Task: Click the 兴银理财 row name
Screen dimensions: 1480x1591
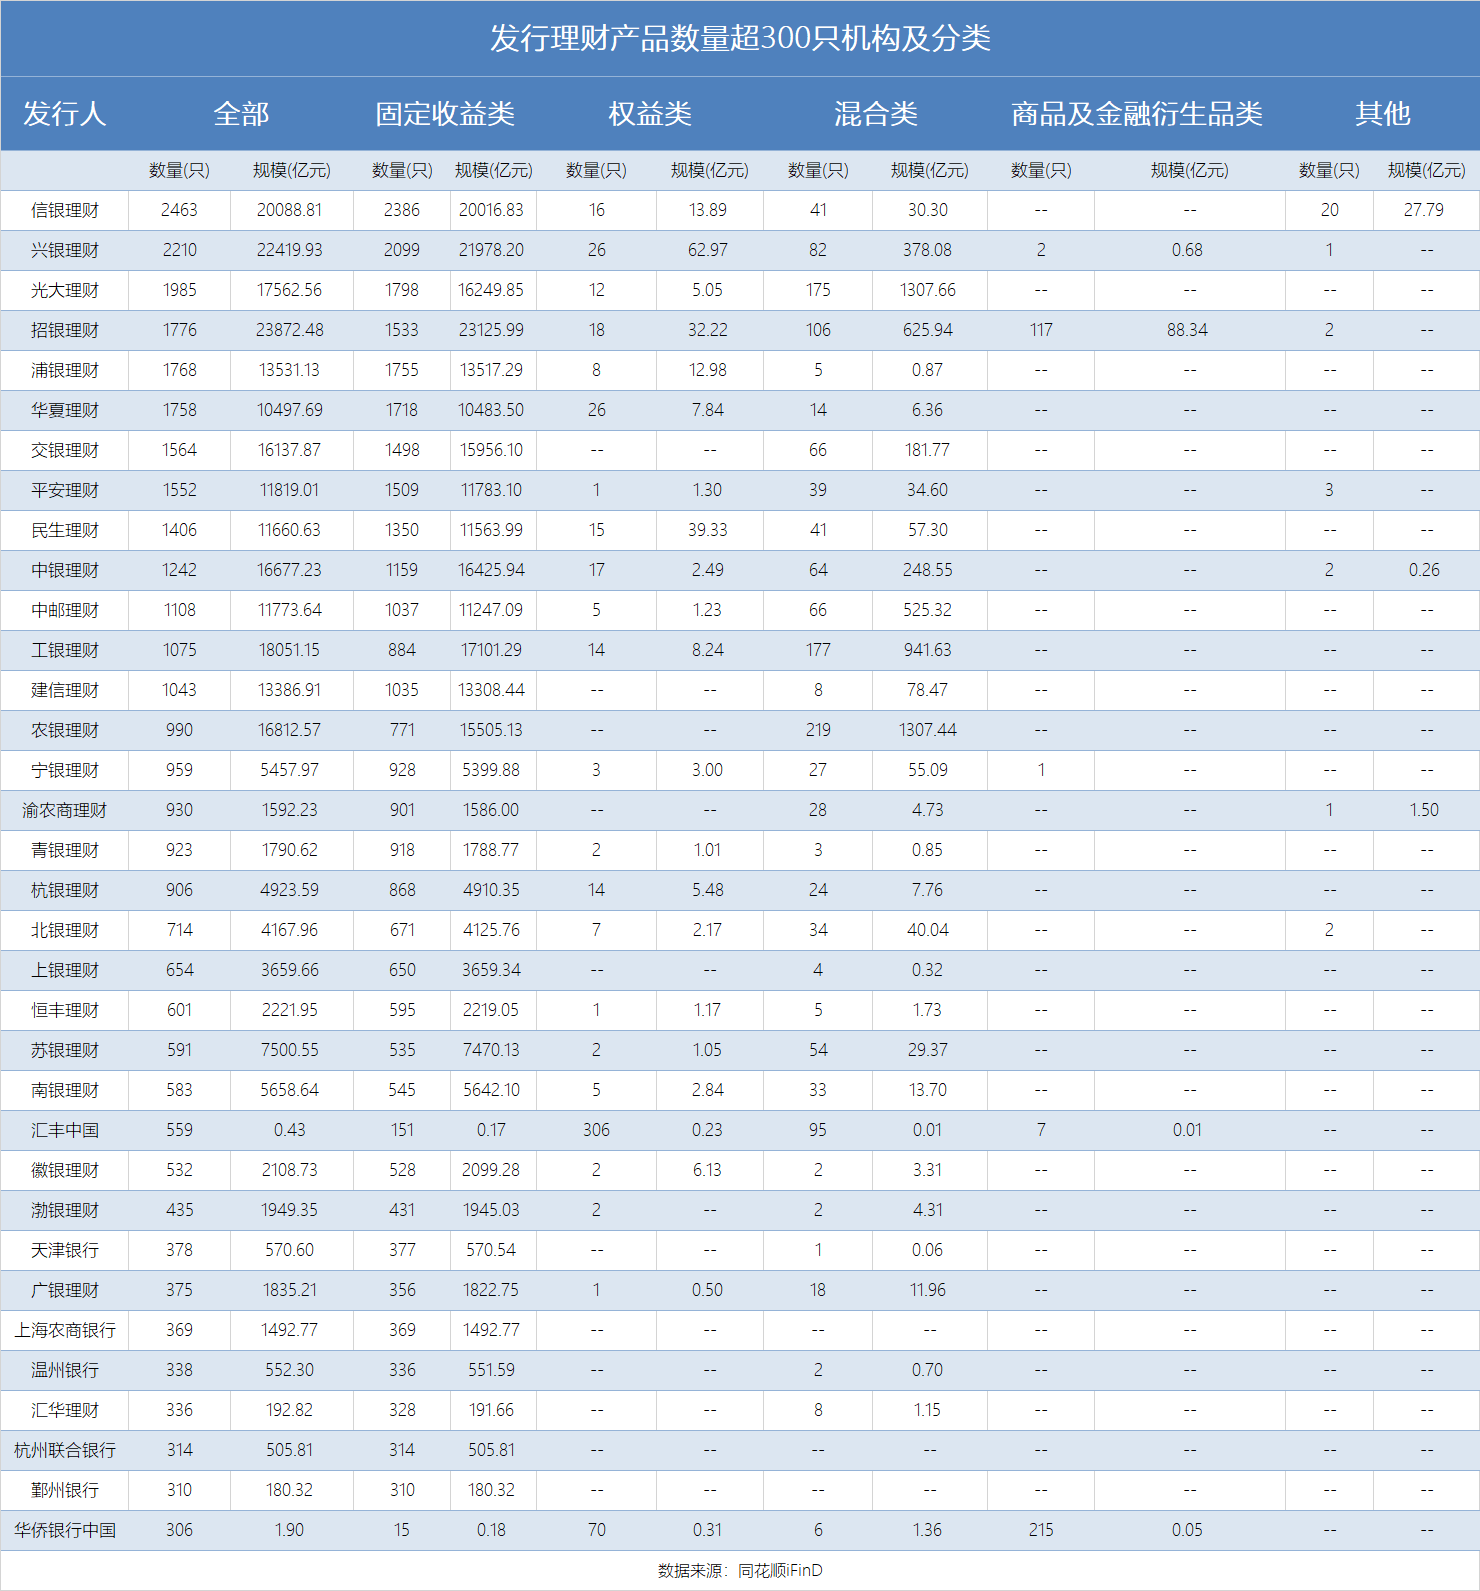Action: click(65, 250)
